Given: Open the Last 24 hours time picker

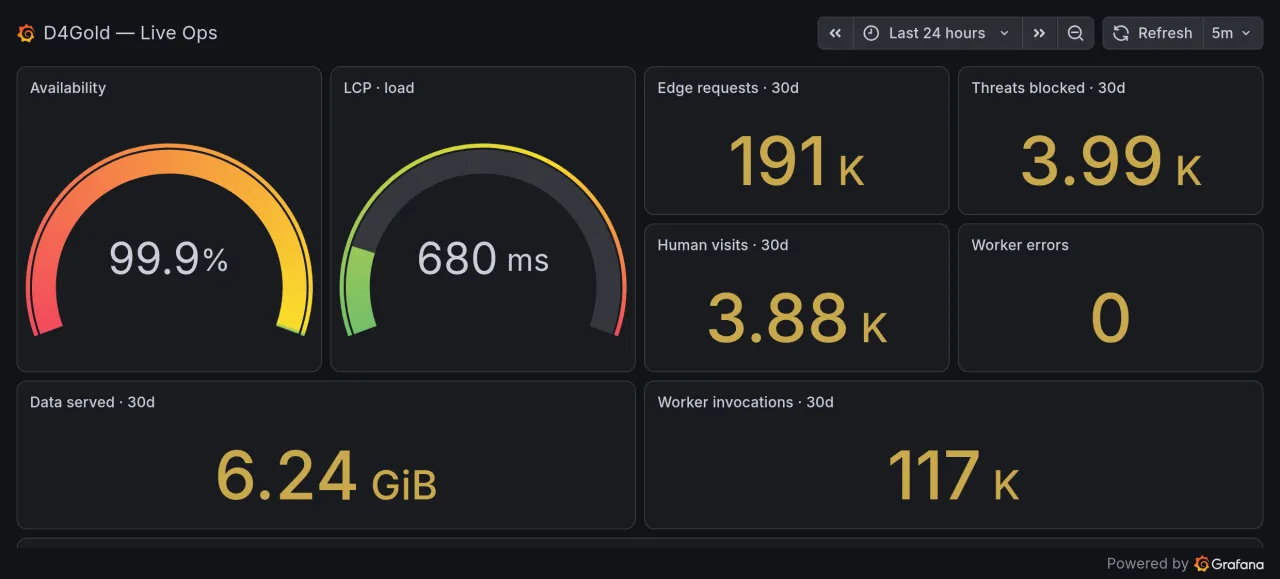Looking at the screenshot, I should pos(937,33).
